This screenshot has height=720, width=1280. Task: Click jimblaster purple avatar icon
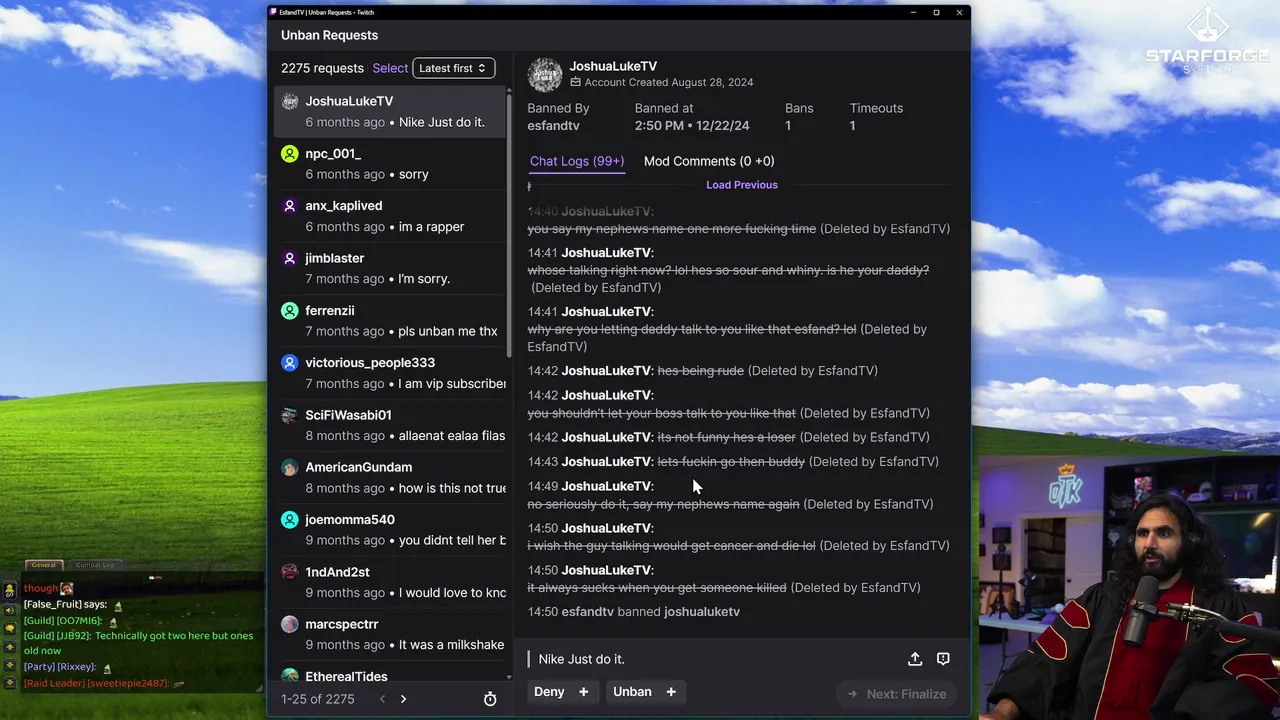tap(290, 258)
